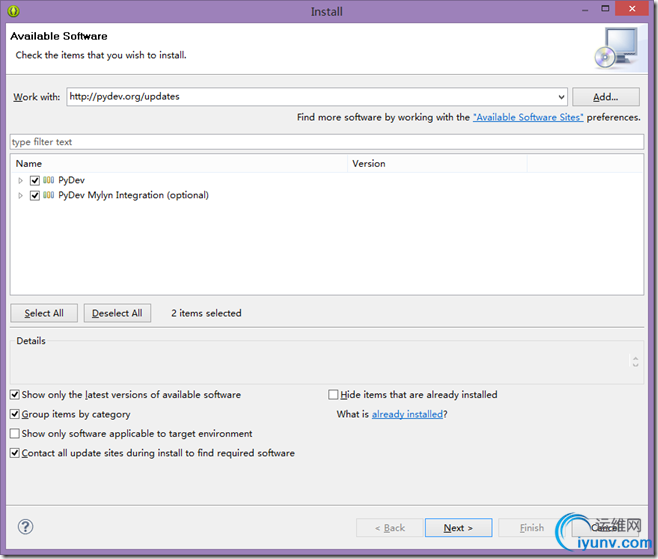Select PyDev Mylyn Integration (optional) row text
The width and height of the screenshot is (658, 559).
[133, 196]
